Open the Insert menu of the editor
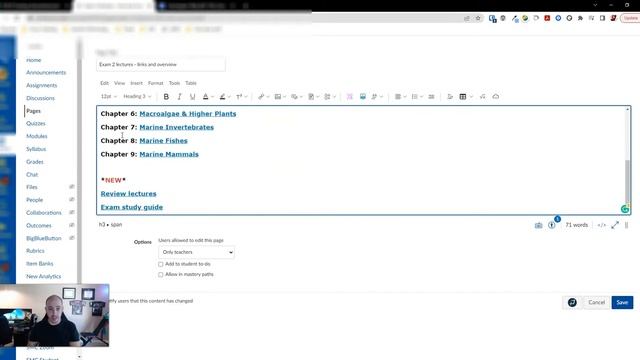The image size is (640, 360). [136, 83]
